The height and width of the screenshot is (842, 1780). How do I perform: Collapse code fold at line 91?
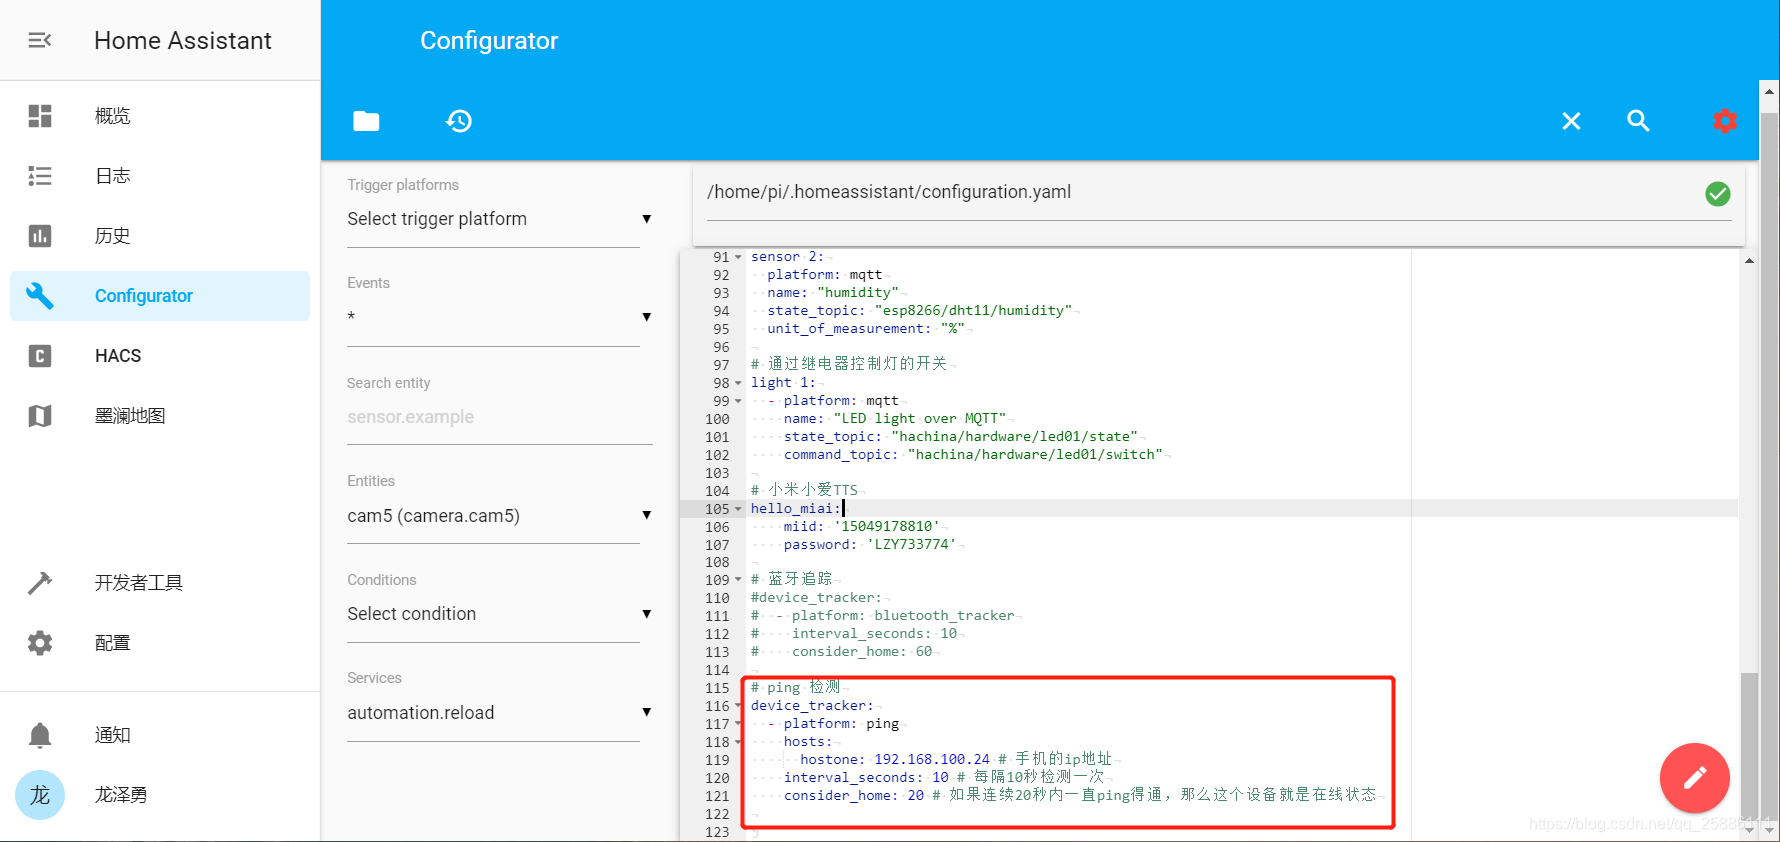tap(738, 257)
